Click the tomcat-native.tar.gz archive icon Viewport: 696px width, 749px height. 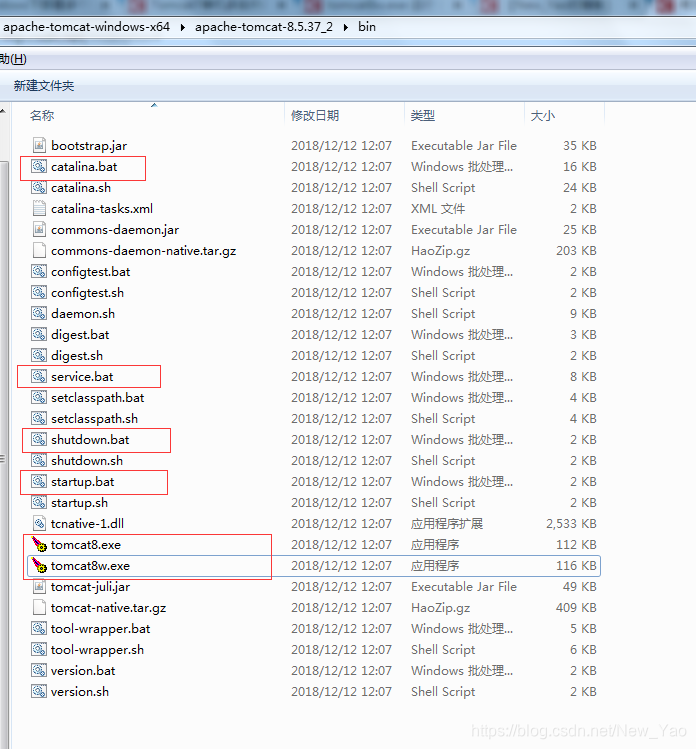pyautogui.click(x=39, y=608)
